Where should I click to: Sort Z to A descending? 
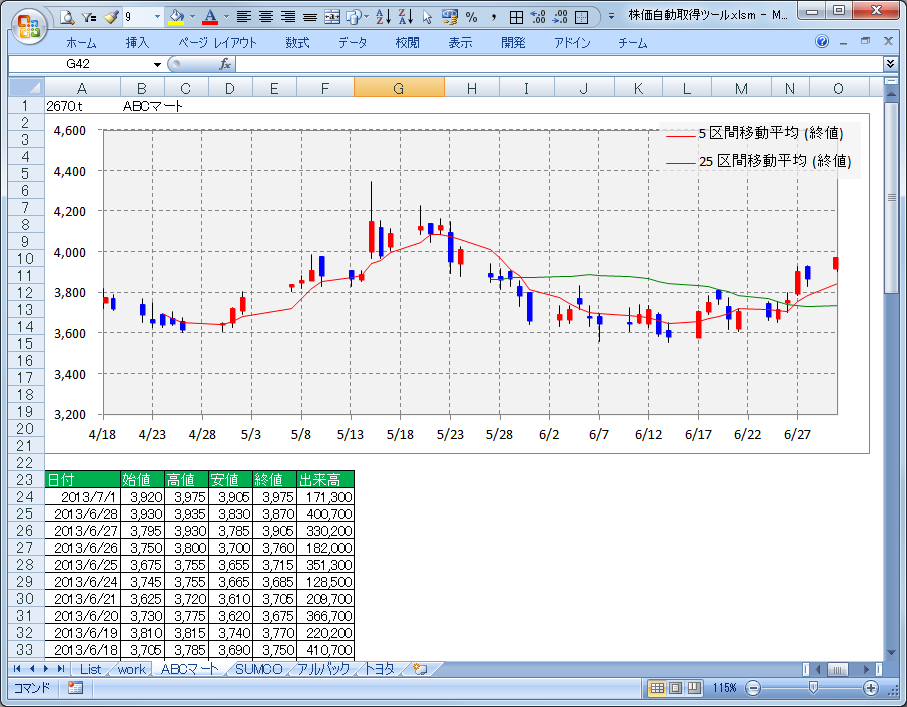[x=405, y=17]
